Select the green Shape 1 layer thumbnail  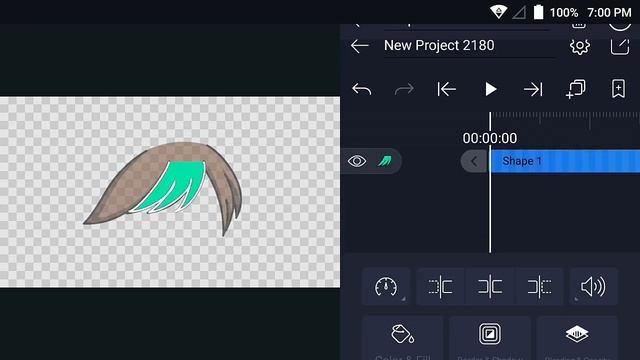coord(384,161)
